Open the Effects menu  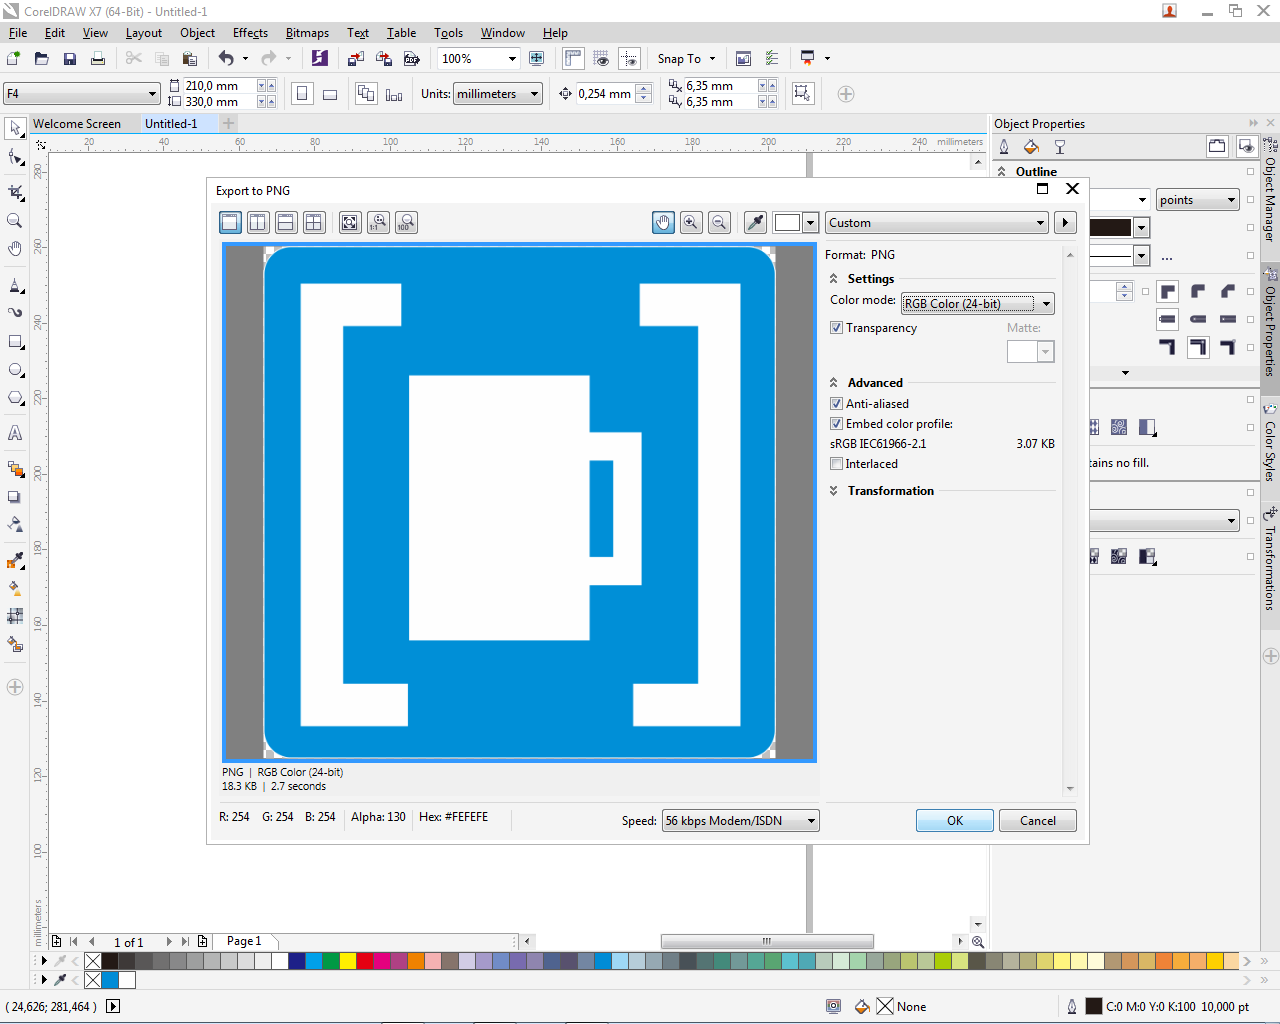tap(250, 33)
